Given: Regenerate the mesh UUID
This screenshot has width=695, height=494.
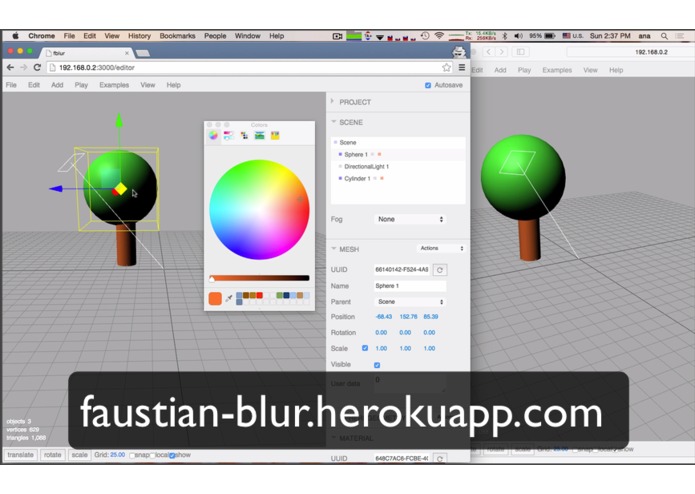Looking at the screenshot, I should 440,270.
